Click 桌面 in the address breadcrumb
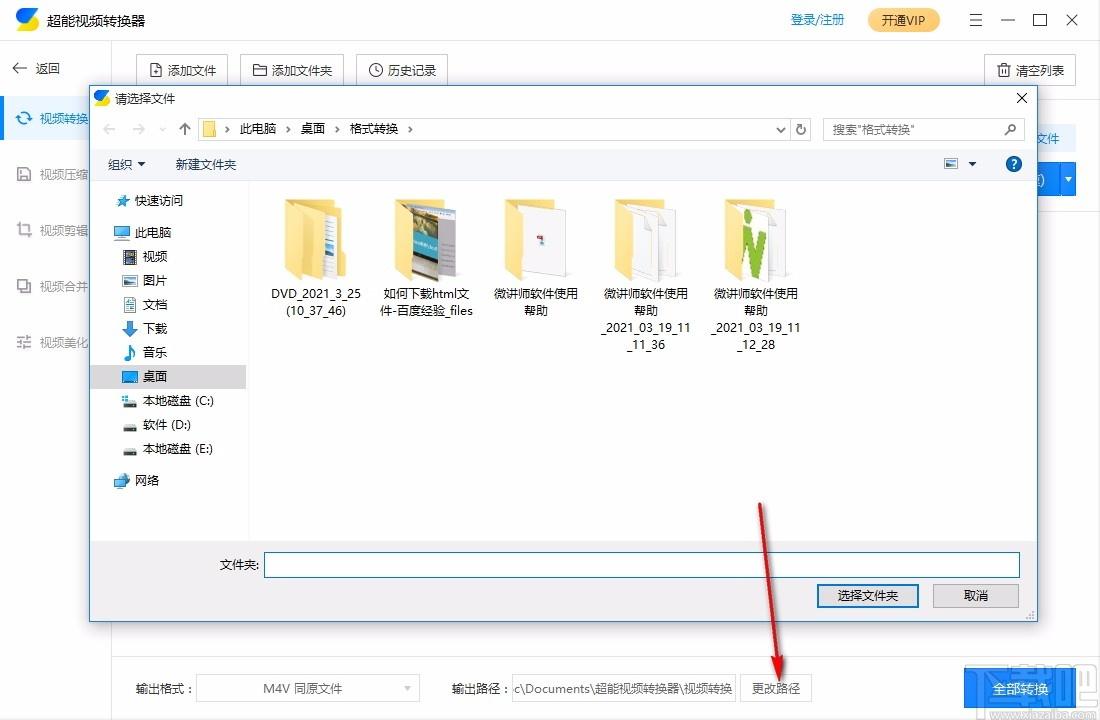Image resolution: width=1100 pixels, height=720 pixels. 313,129
